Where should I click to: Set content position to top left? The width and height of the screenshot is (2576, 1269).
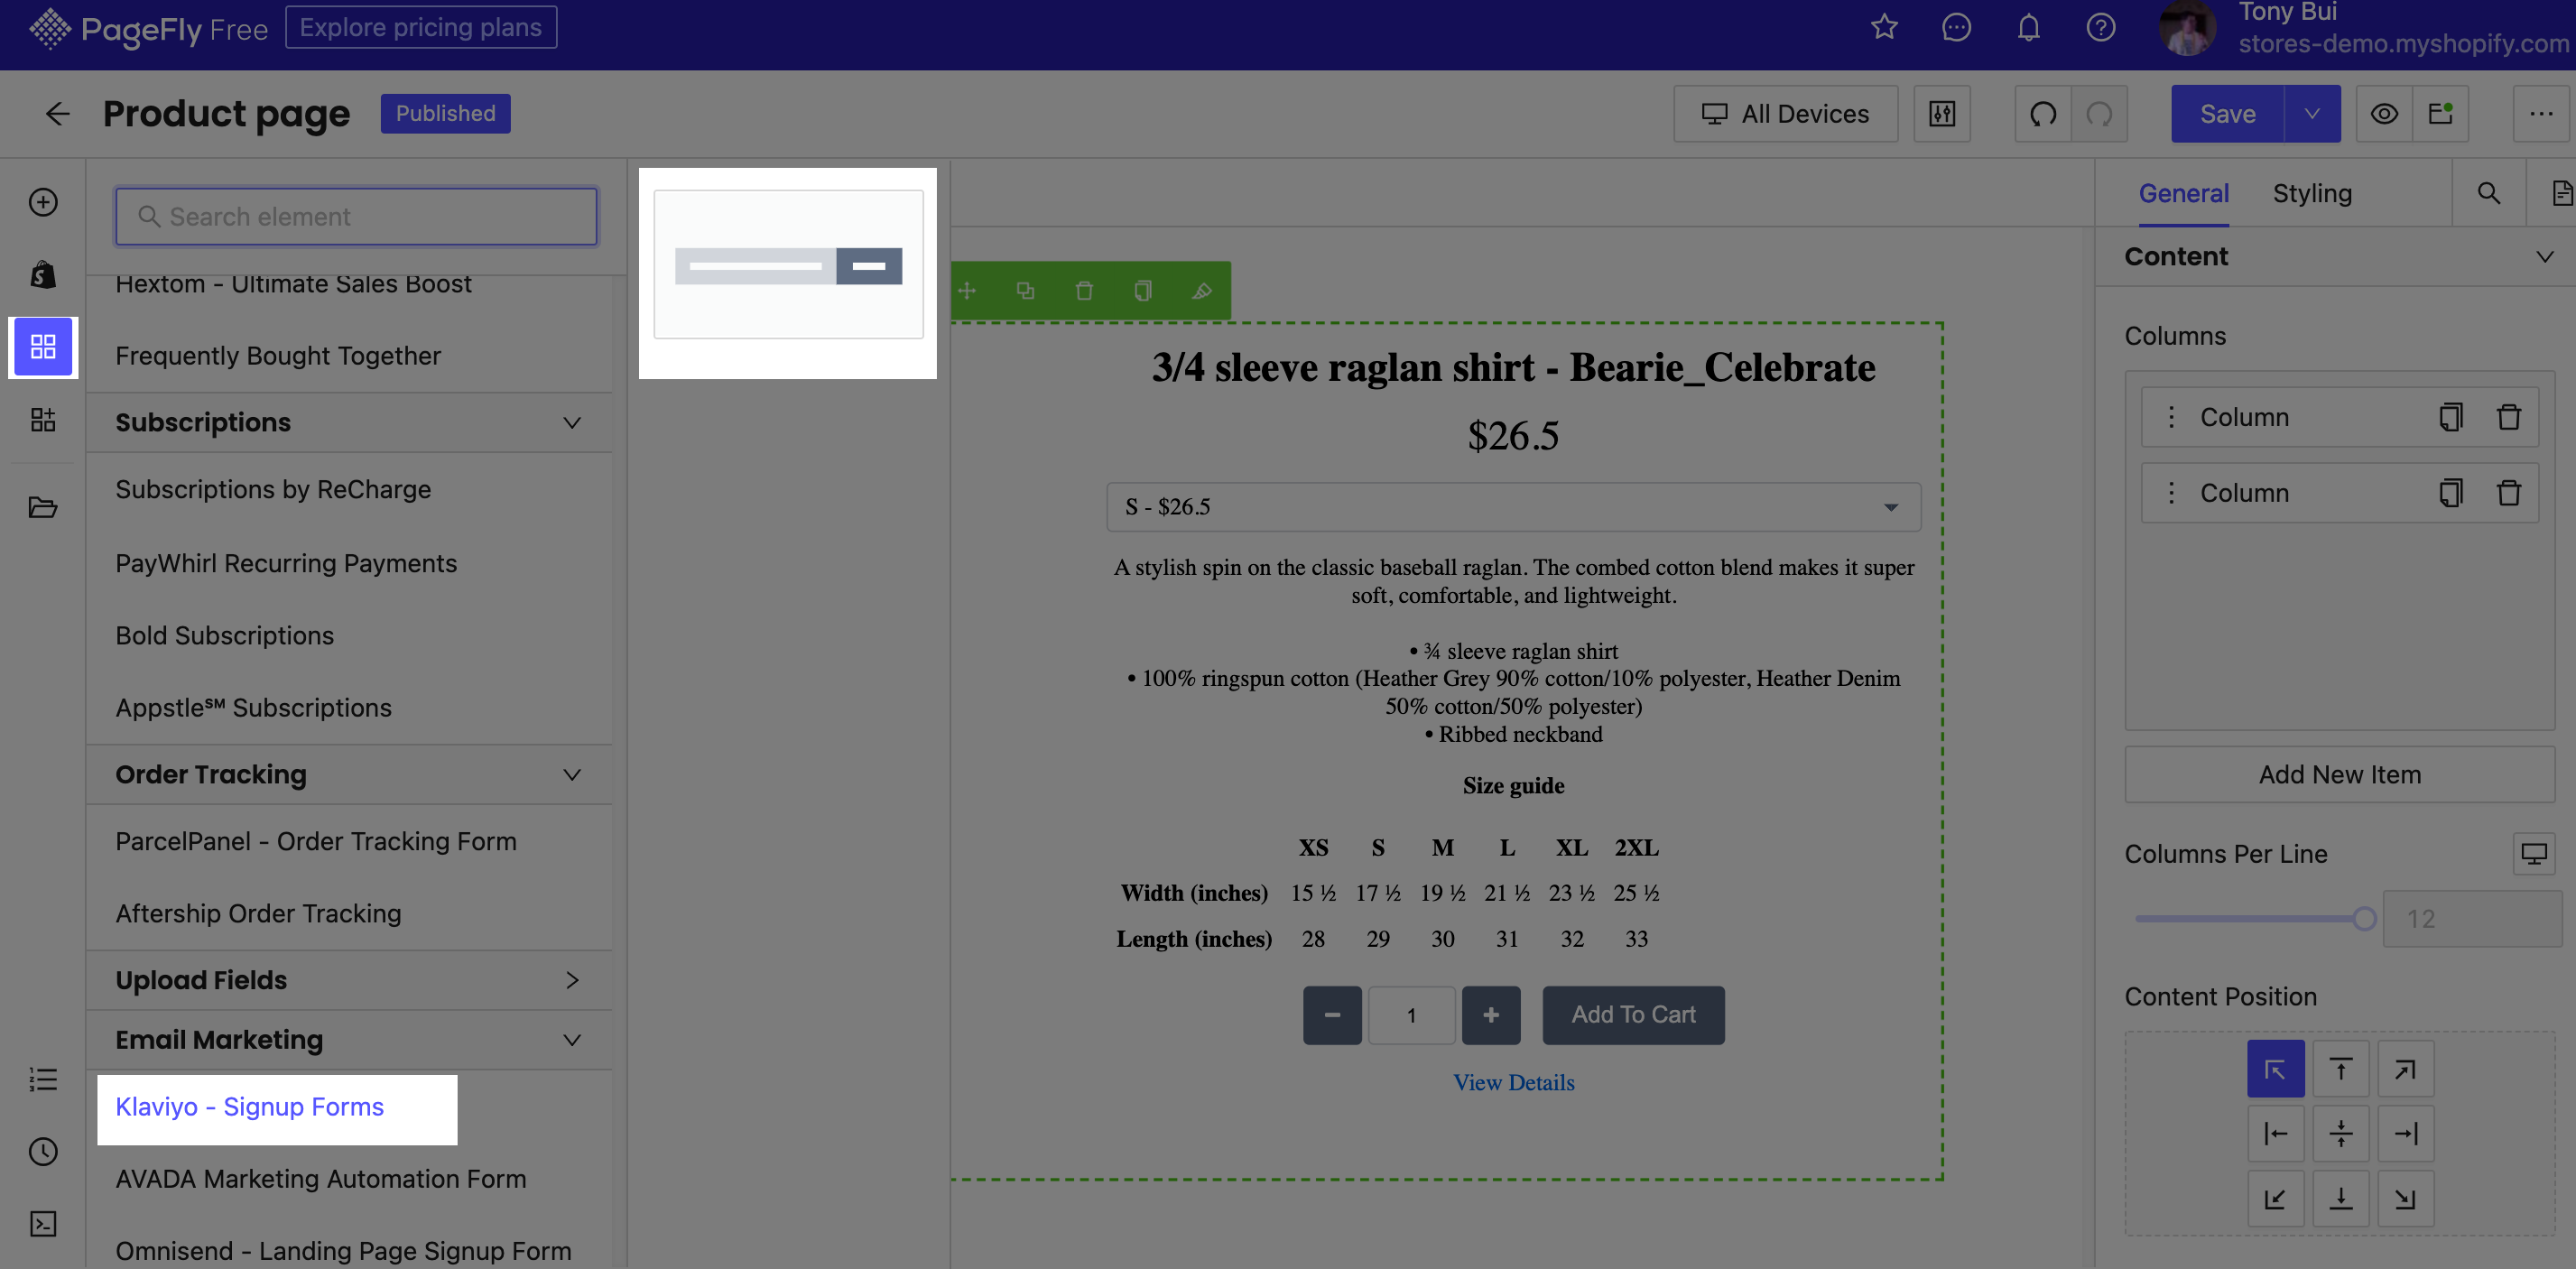[2275, 1069]
